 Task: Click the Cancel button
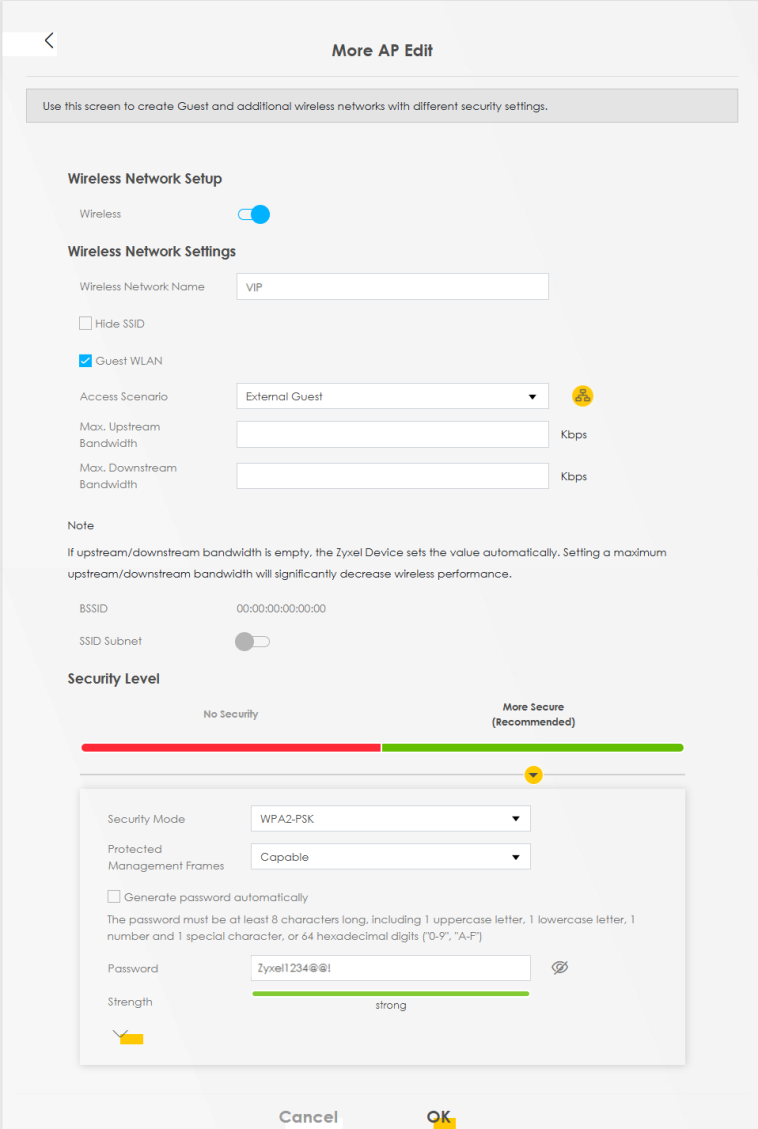coord(308,1116)
